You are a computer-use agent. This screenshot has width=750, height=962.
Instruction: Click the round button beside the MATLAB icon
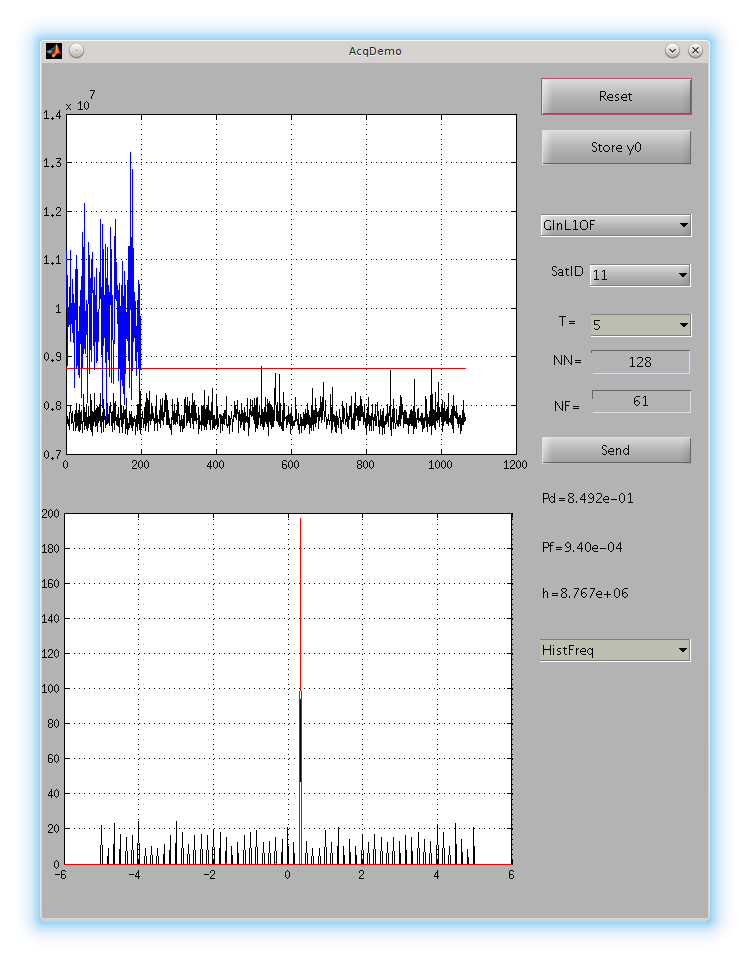point(77,50)
